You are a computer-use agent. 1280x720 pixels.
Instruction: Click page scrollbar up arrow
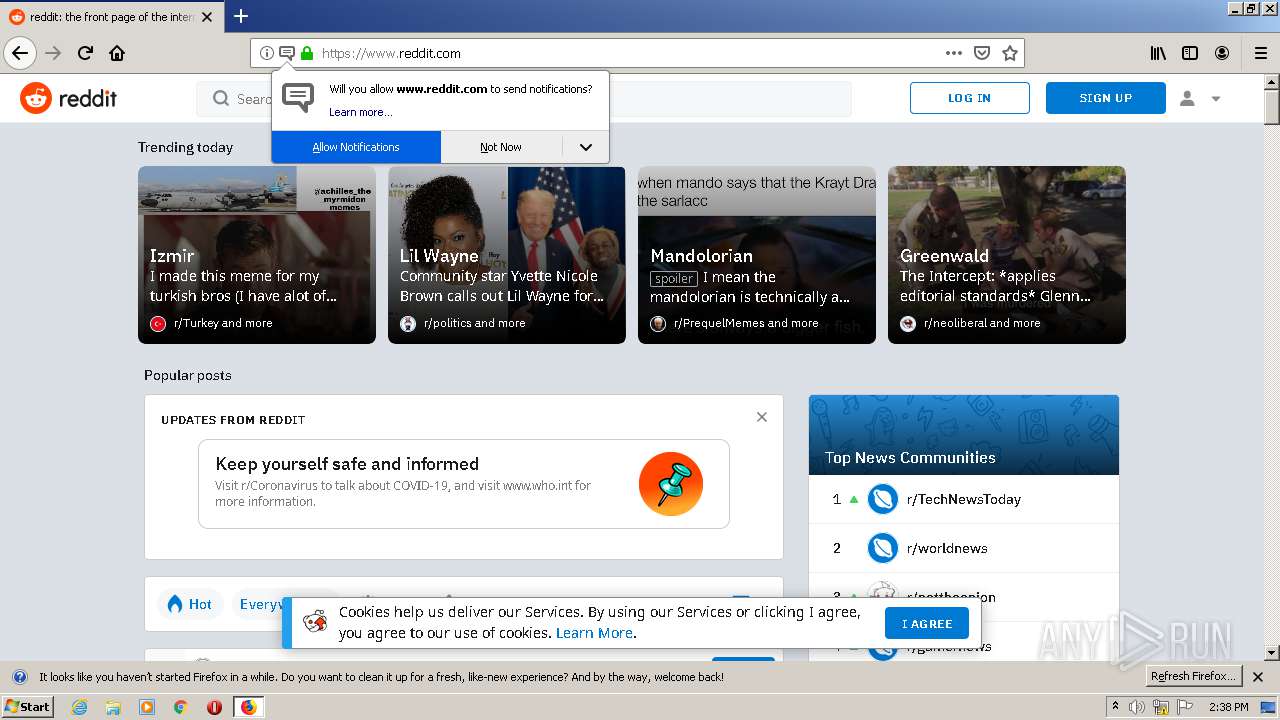[1272, 81]
